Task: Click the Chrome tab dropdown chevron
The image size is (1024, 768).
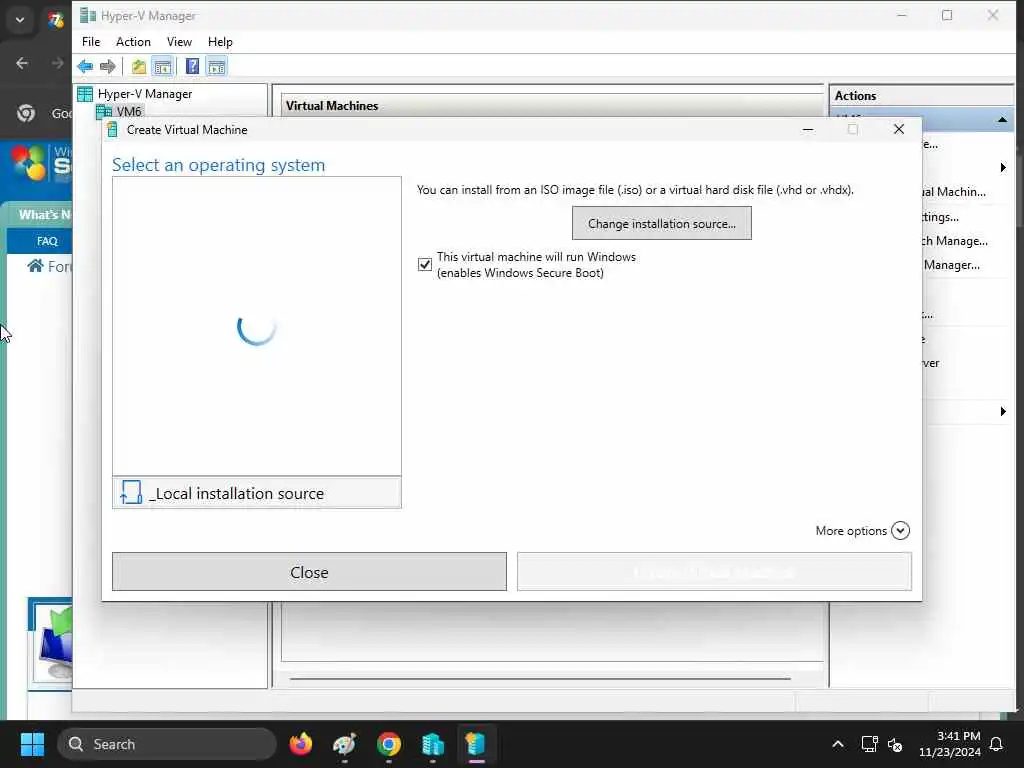Action: point(20,20)
